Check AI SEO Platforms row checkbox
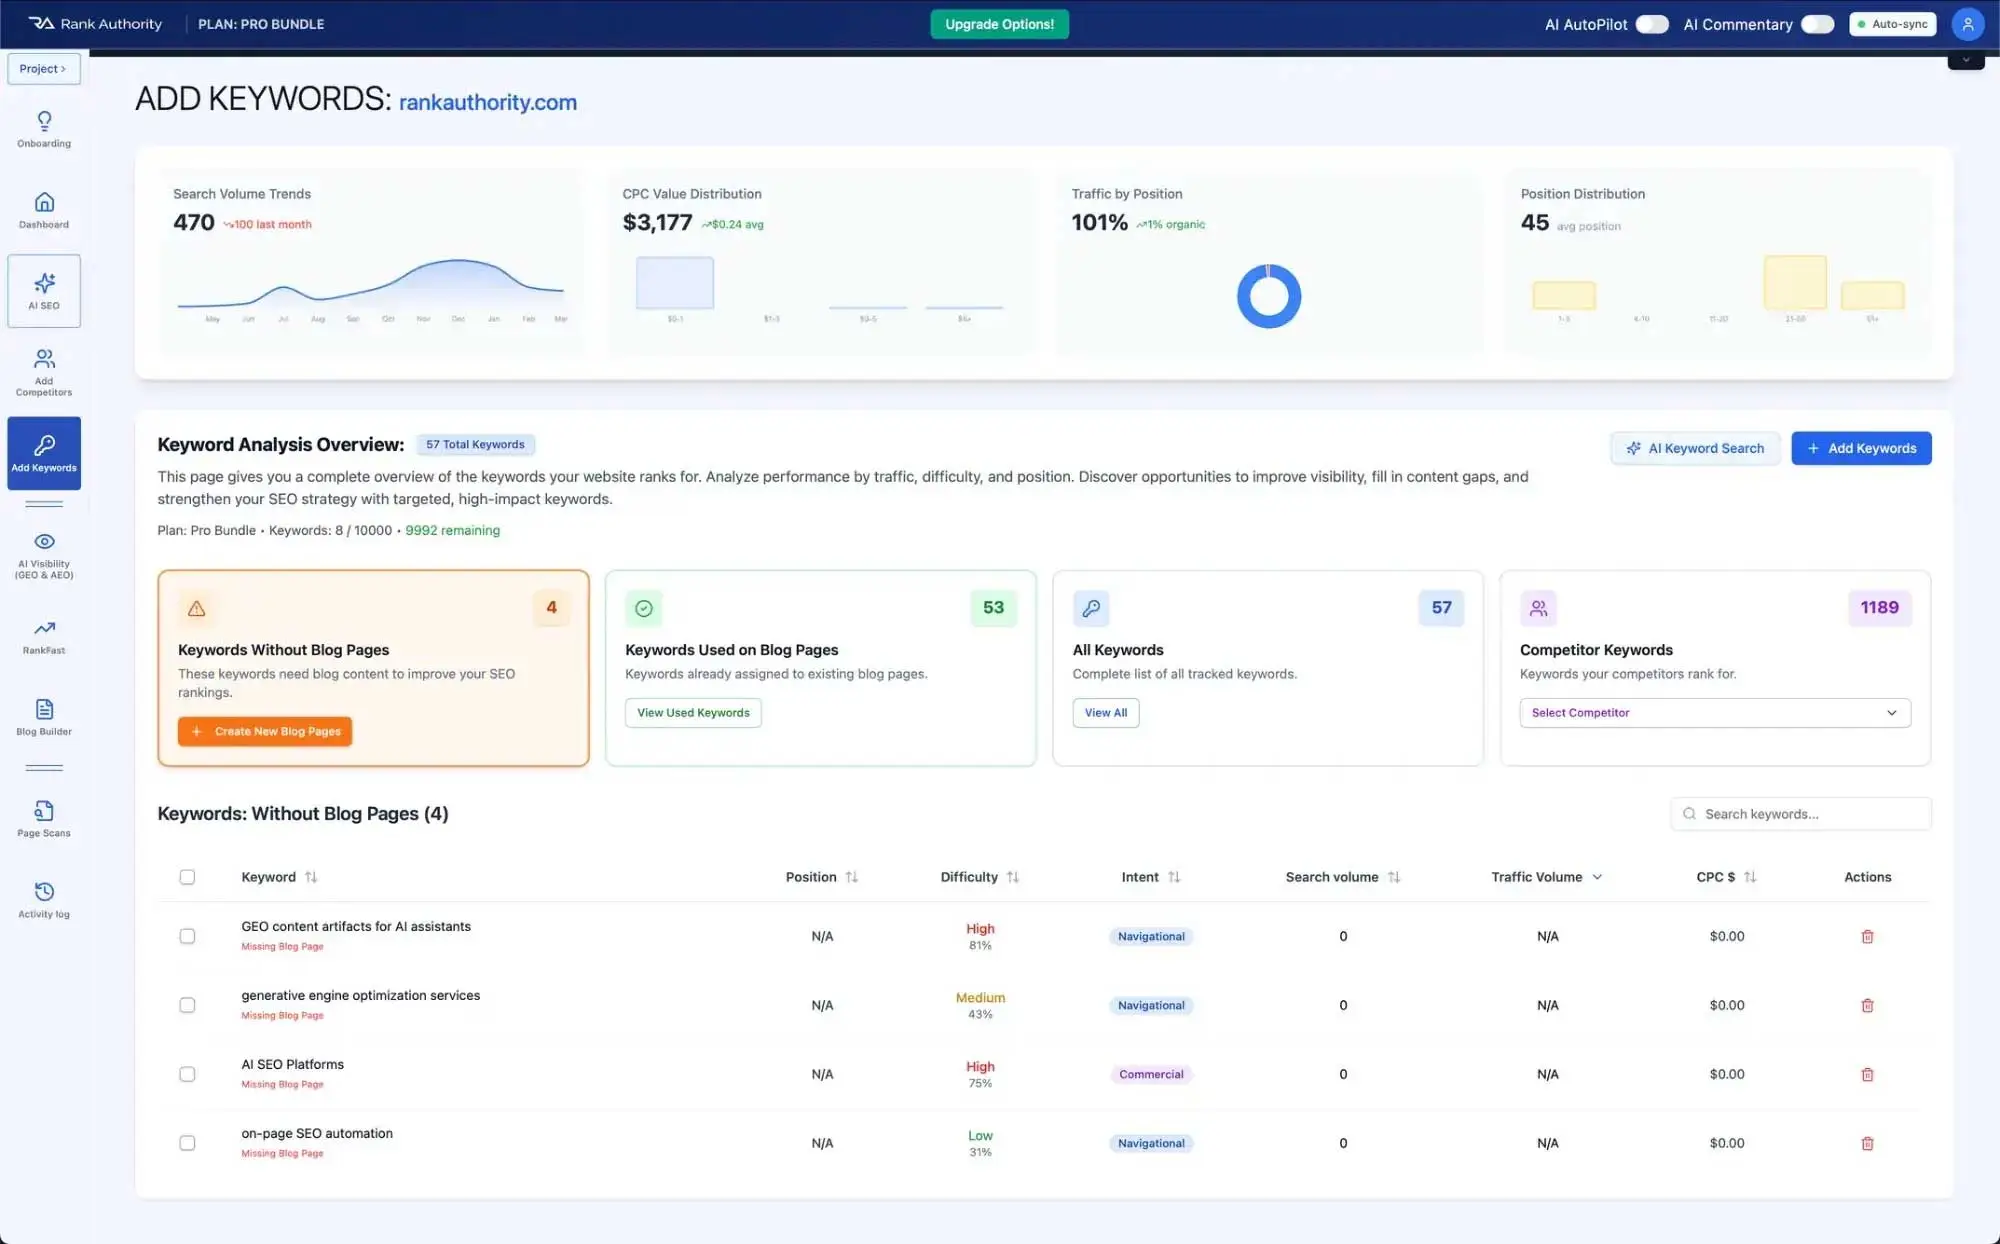This screenshot has height=1244, width=2000. 187,1074
